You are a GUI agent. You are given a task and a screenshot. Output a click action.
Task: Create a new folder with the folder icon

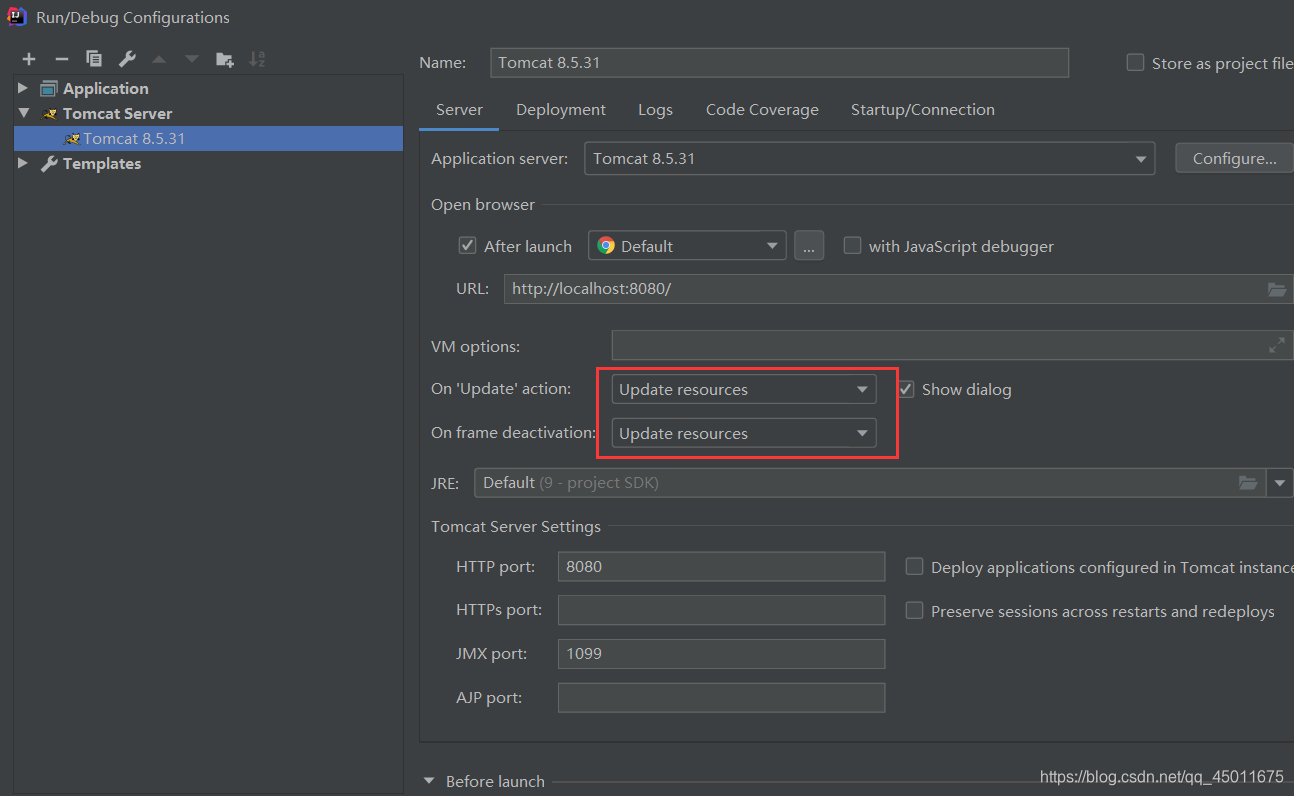225,59
